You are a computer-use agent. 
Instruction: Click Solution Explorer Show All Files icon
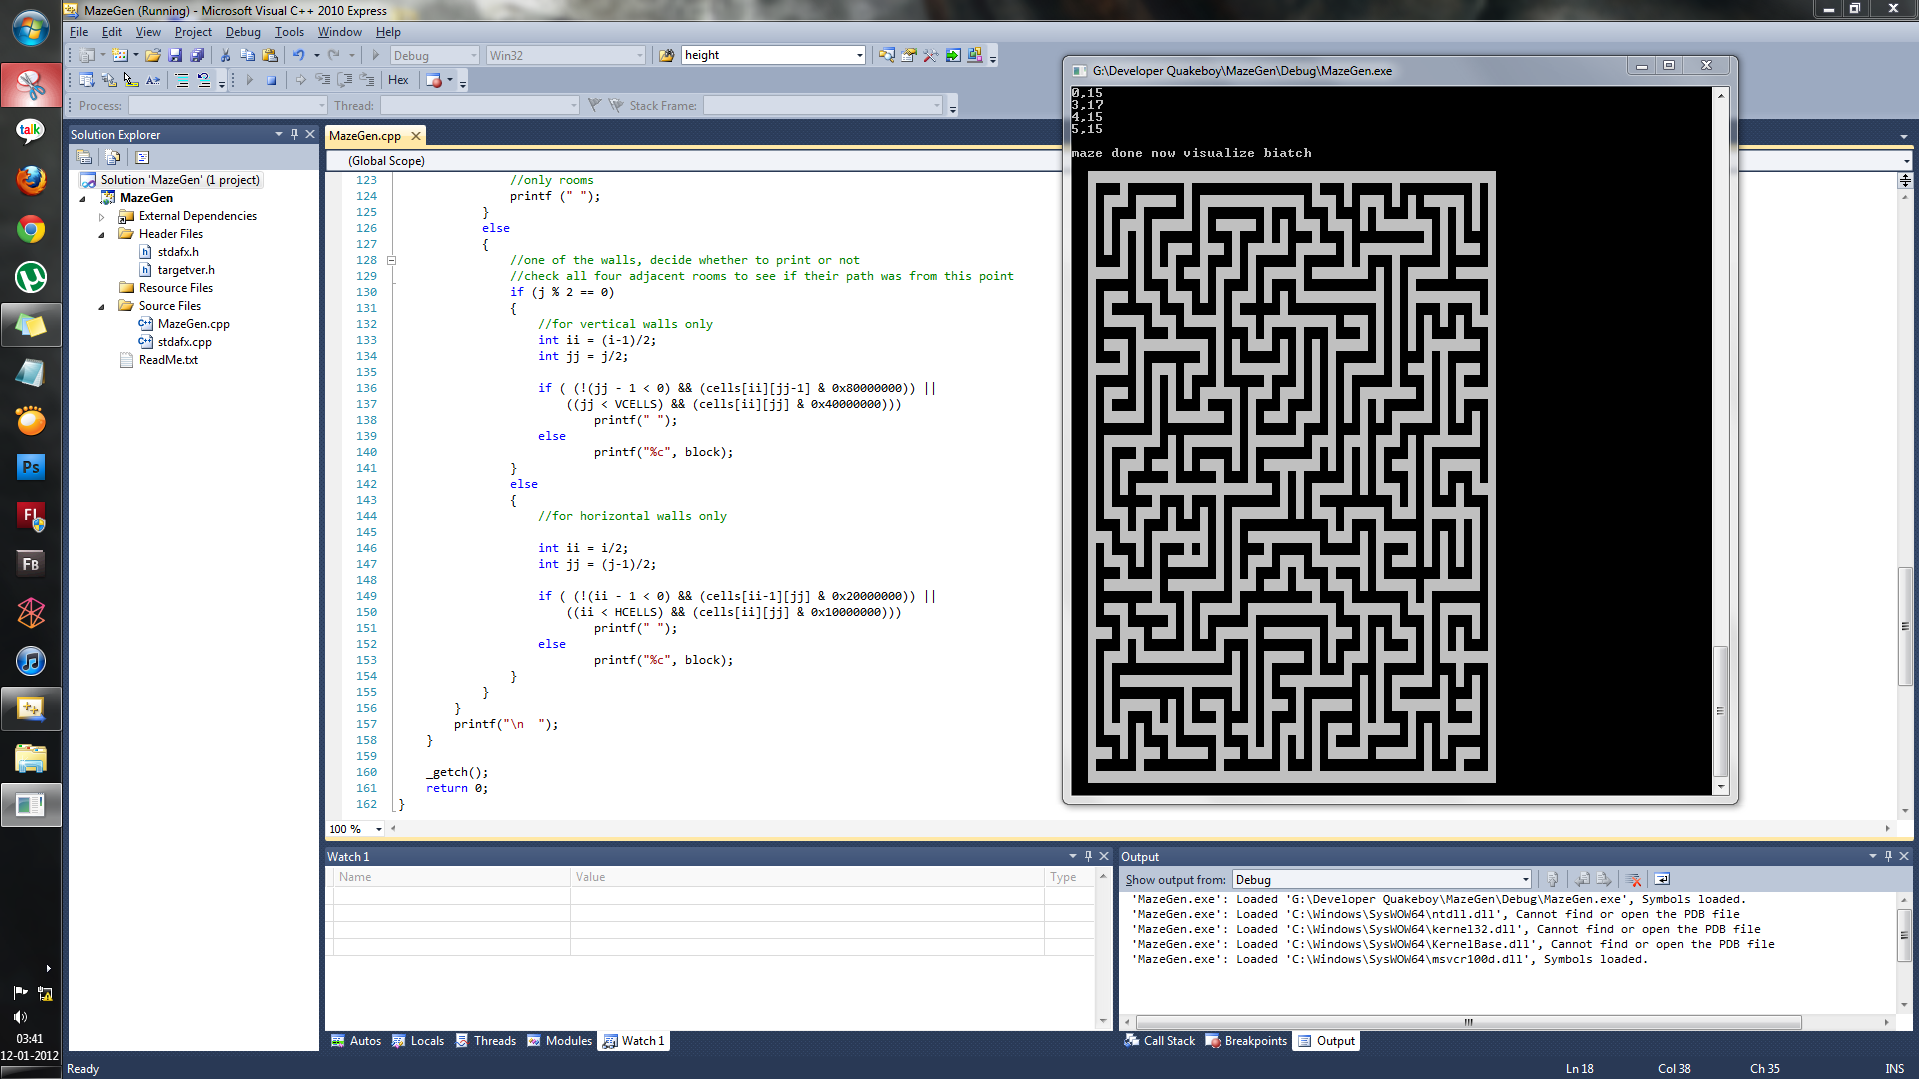point(113,157)
